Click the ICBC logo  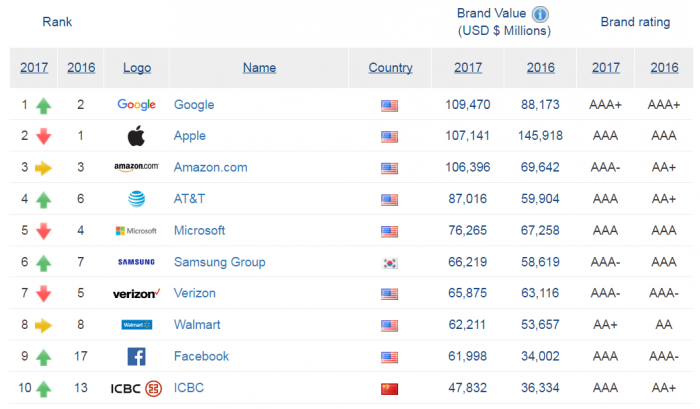[x=136, y=388]
